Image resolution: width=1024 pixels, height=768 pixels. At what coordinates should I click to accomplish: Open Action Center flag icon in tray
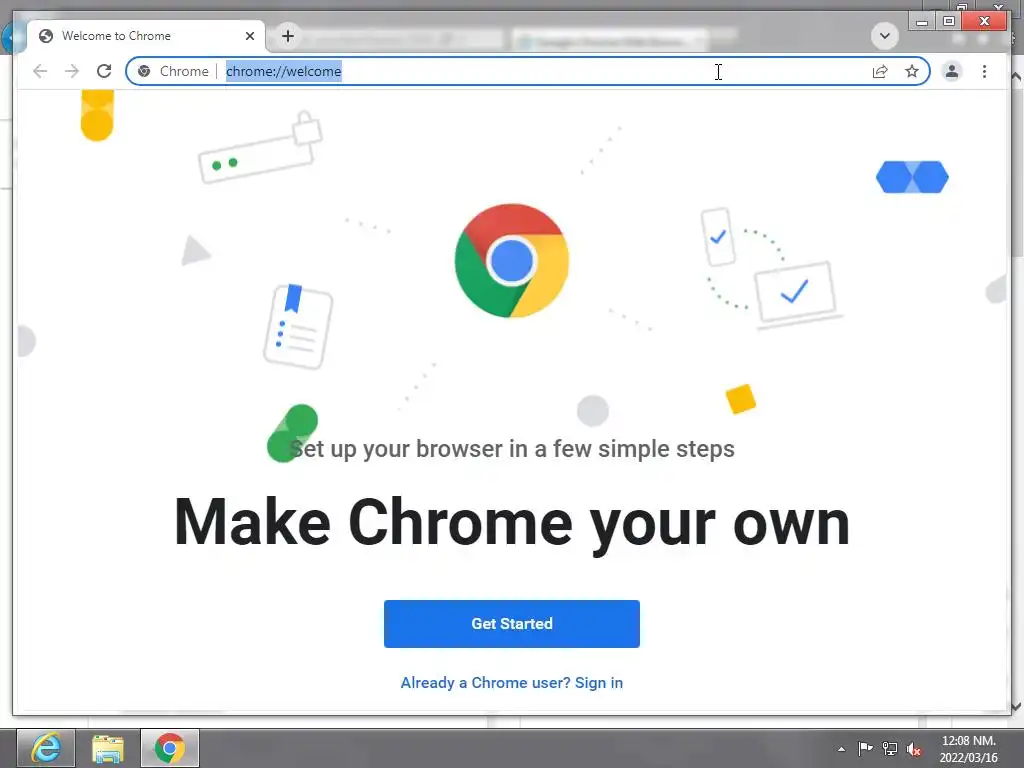pos(865,748)
